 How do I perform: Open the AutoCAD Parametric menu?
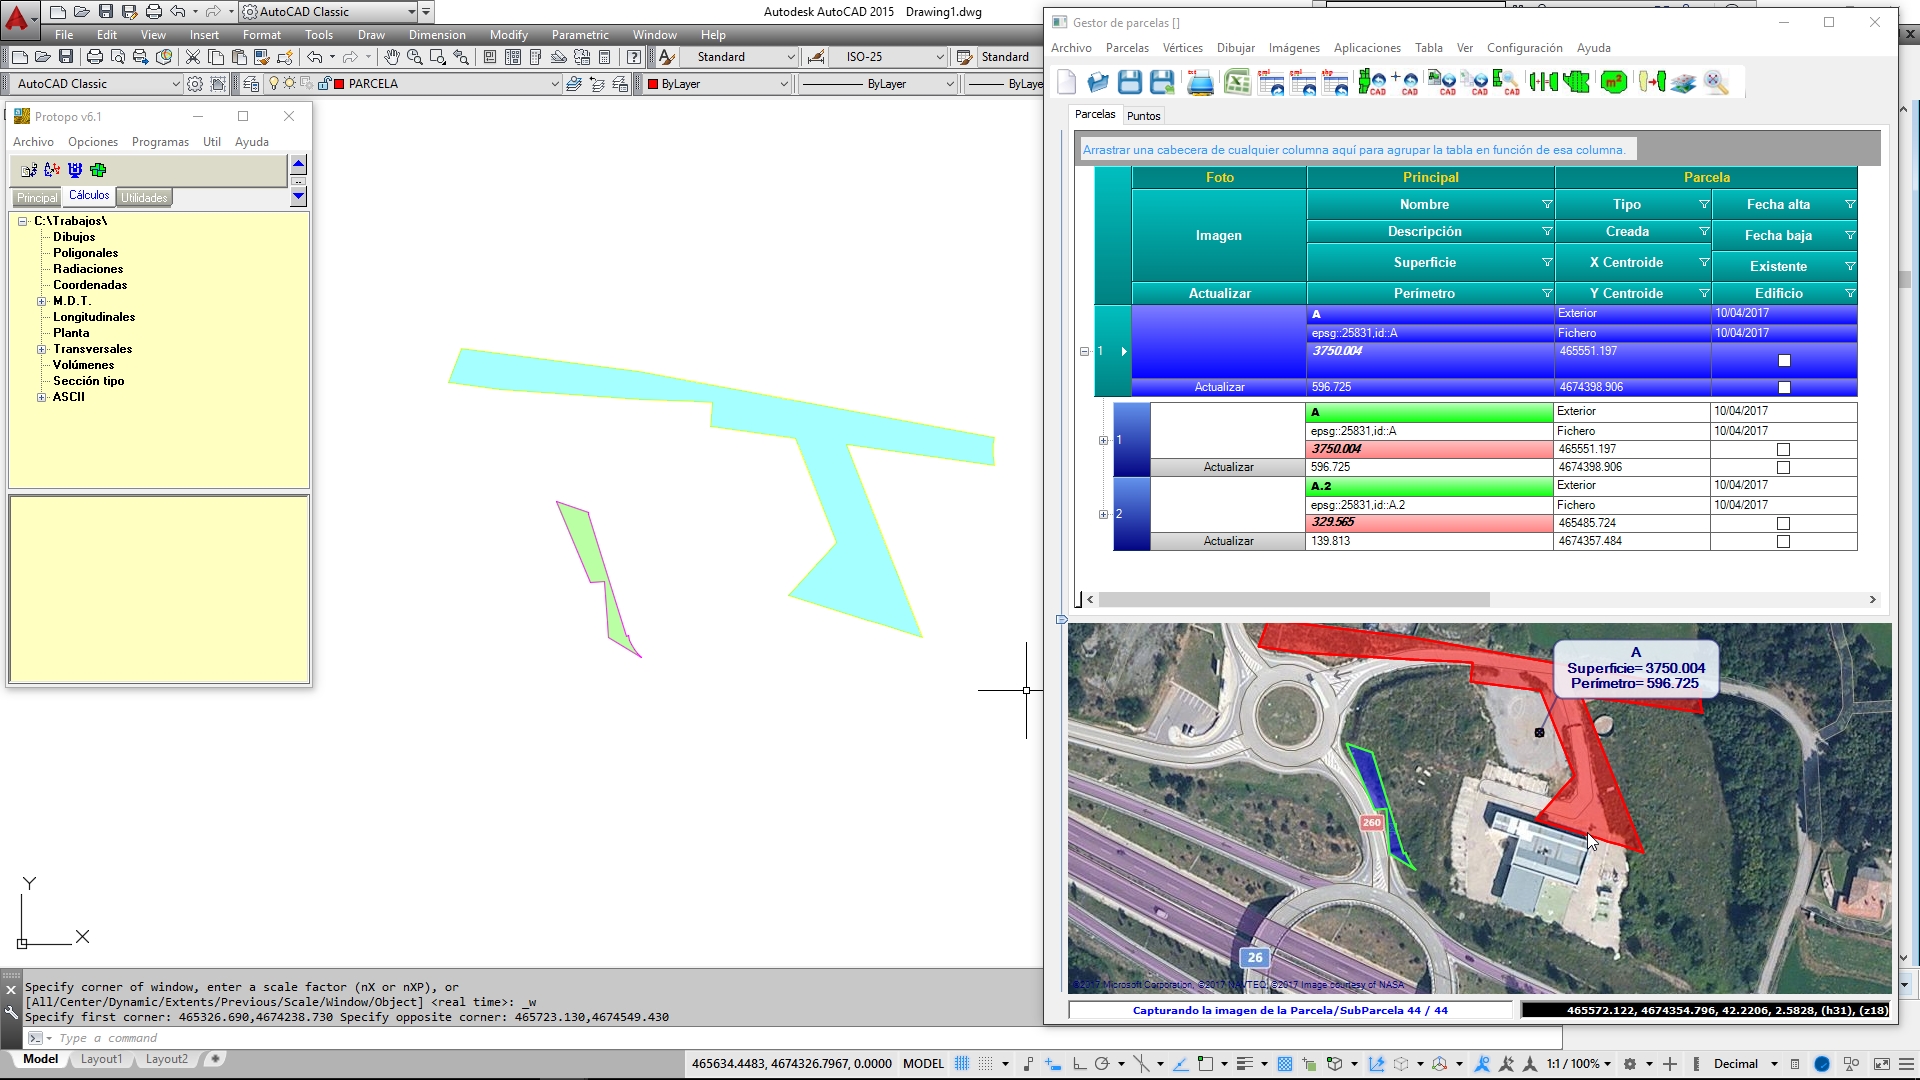[x=580, y=35]
